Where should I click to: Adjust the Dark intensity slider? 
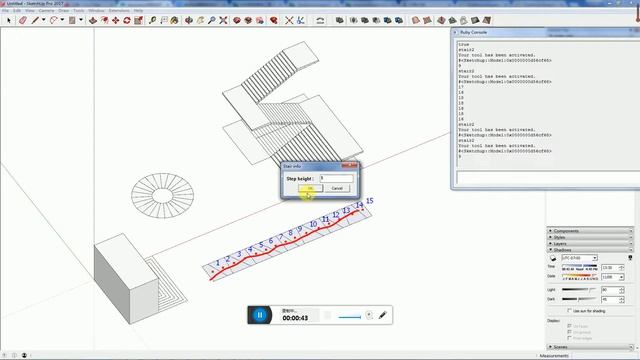click(579, 299)
